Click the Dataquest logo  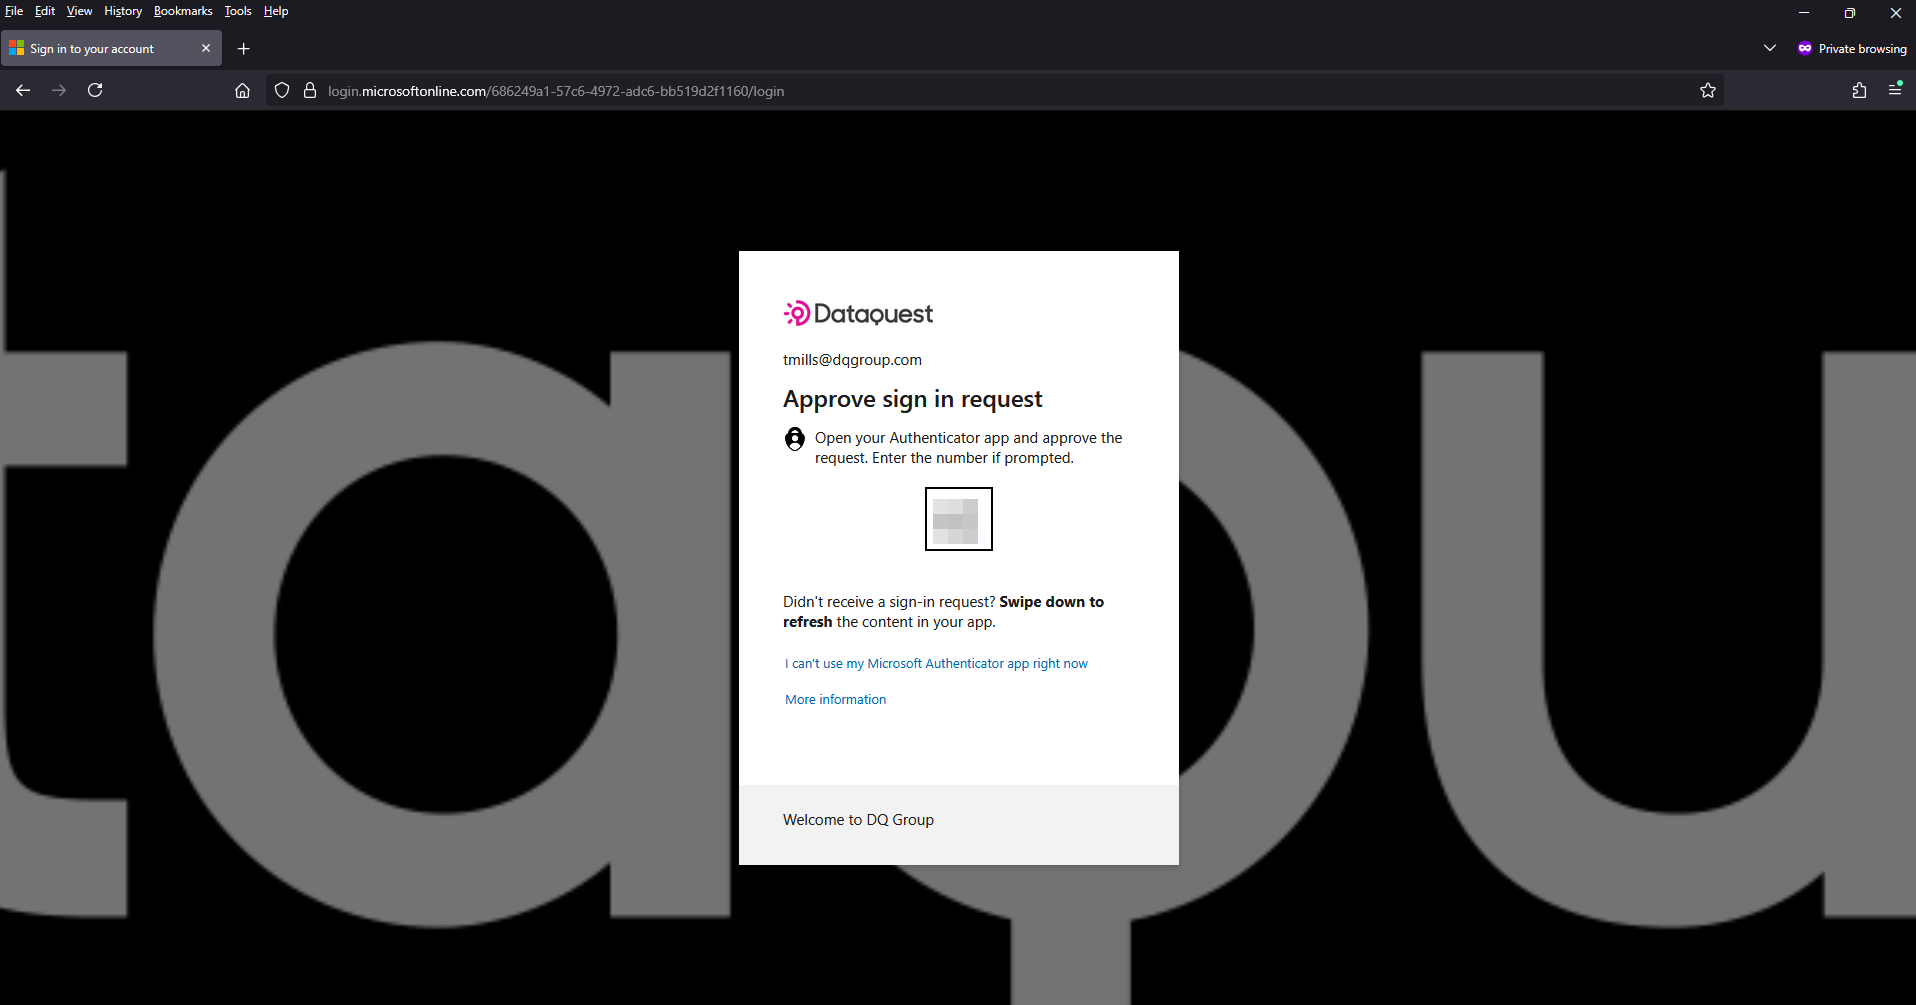pyautogui.click(x=858, y=313)
